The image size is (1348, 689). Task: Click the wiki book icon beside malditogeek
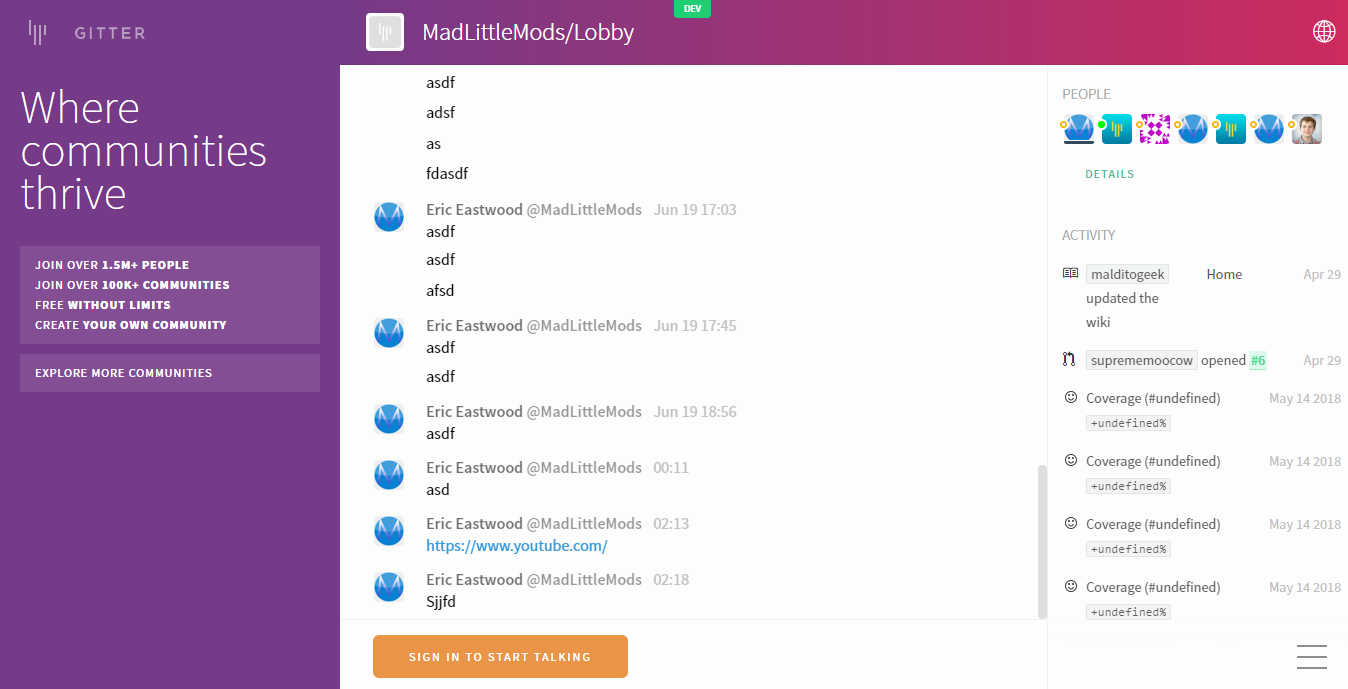tap(1070, 273)
